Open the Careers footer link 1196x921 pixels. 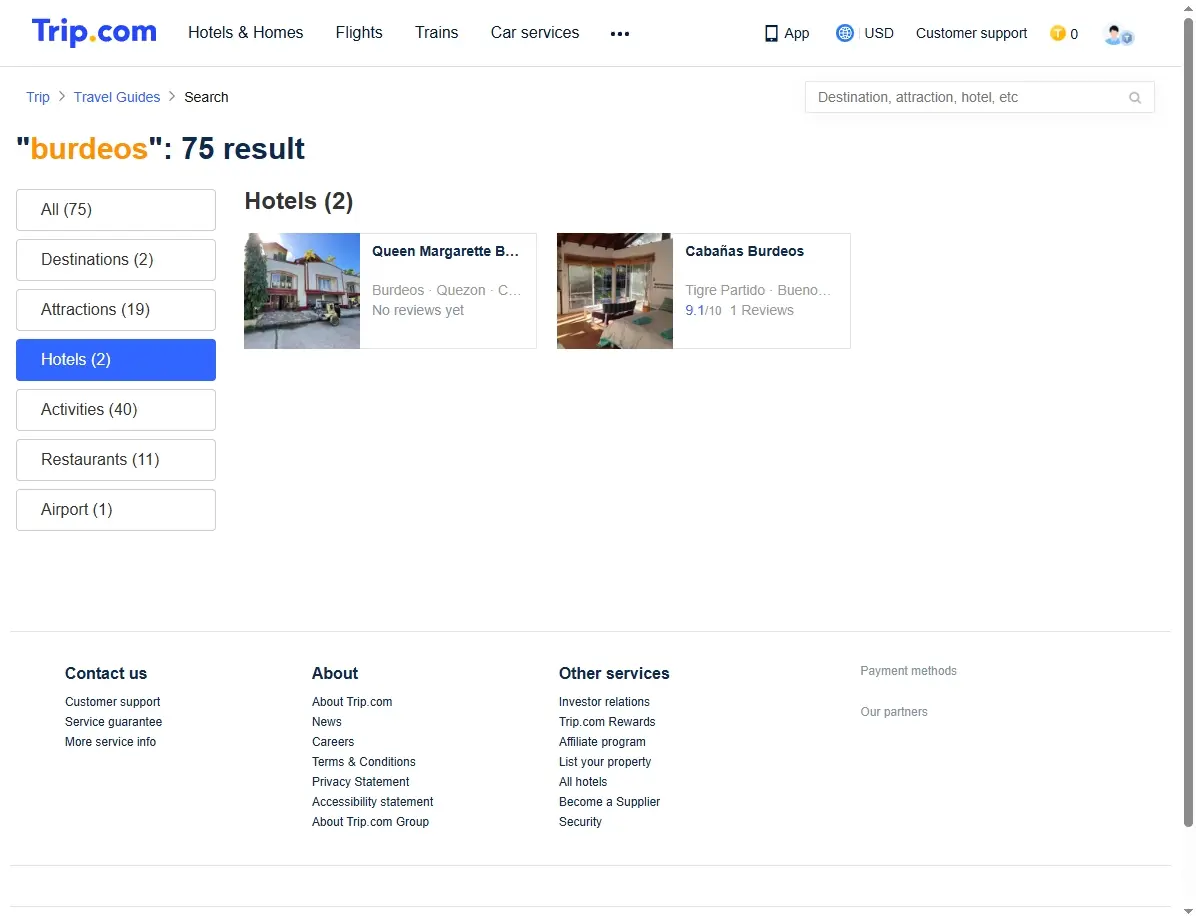[x=333, y=742]
